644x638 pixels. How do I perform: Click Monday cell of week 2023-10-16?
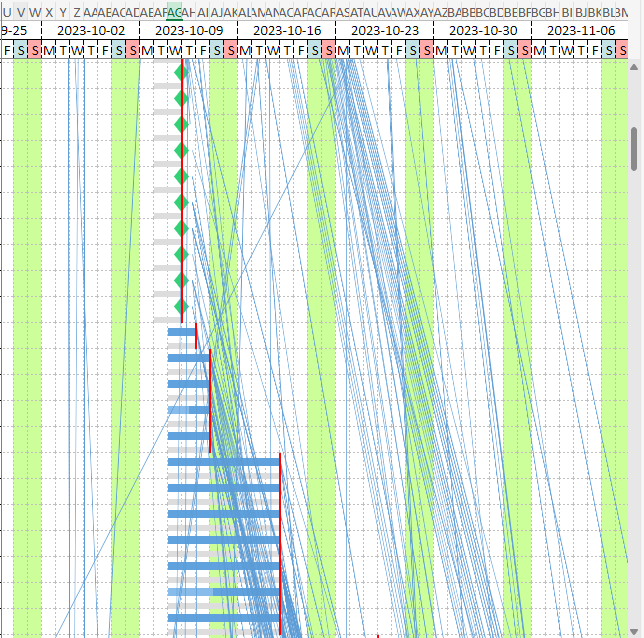(244, 51)
